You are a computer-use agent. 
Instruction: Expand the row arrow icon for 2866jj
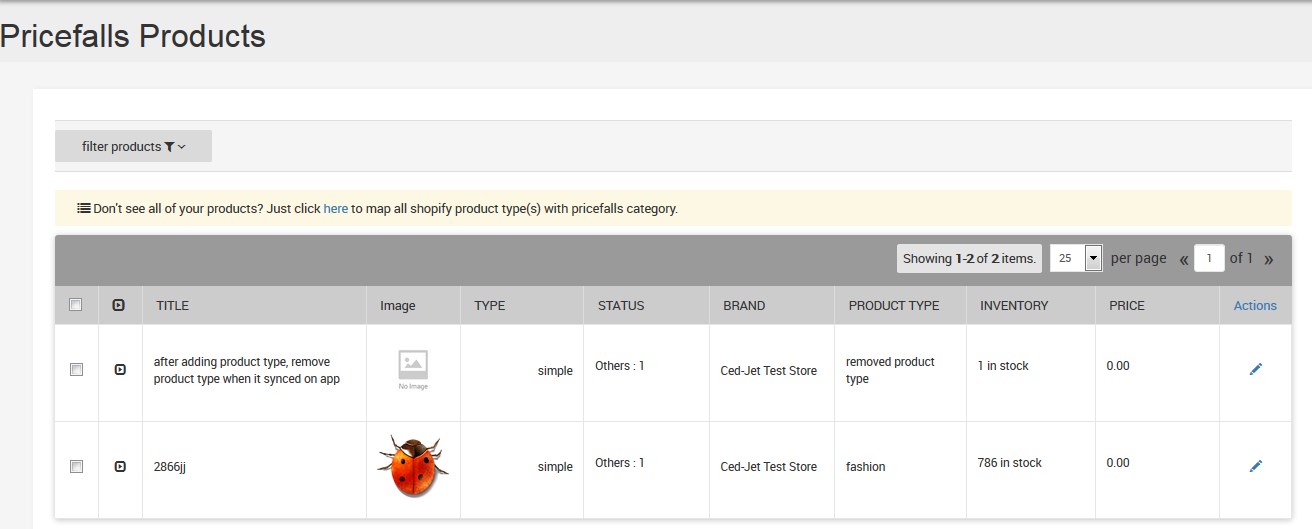click(x=120, y=466)
